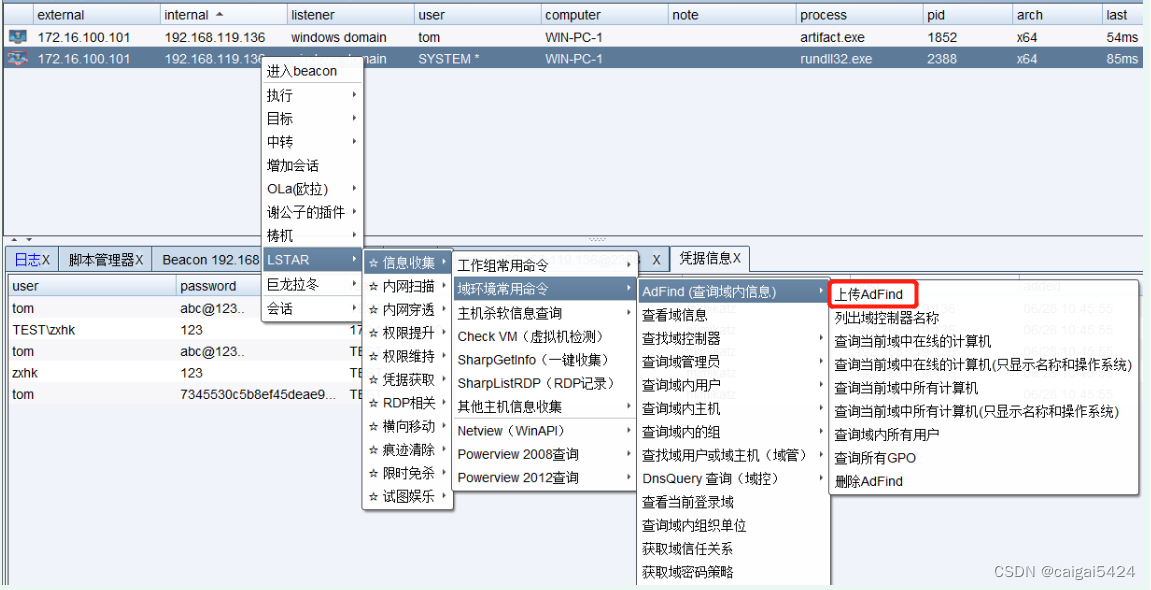1151x590 pixels.
Task: Open 进入beacon from the context menu
Action: pos(312,71)
